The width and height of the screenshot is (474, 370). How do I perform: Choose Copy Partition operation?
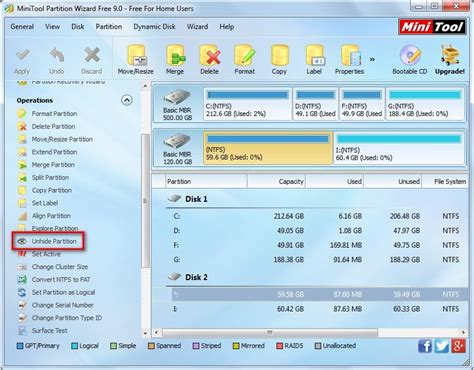coord(52,190)
